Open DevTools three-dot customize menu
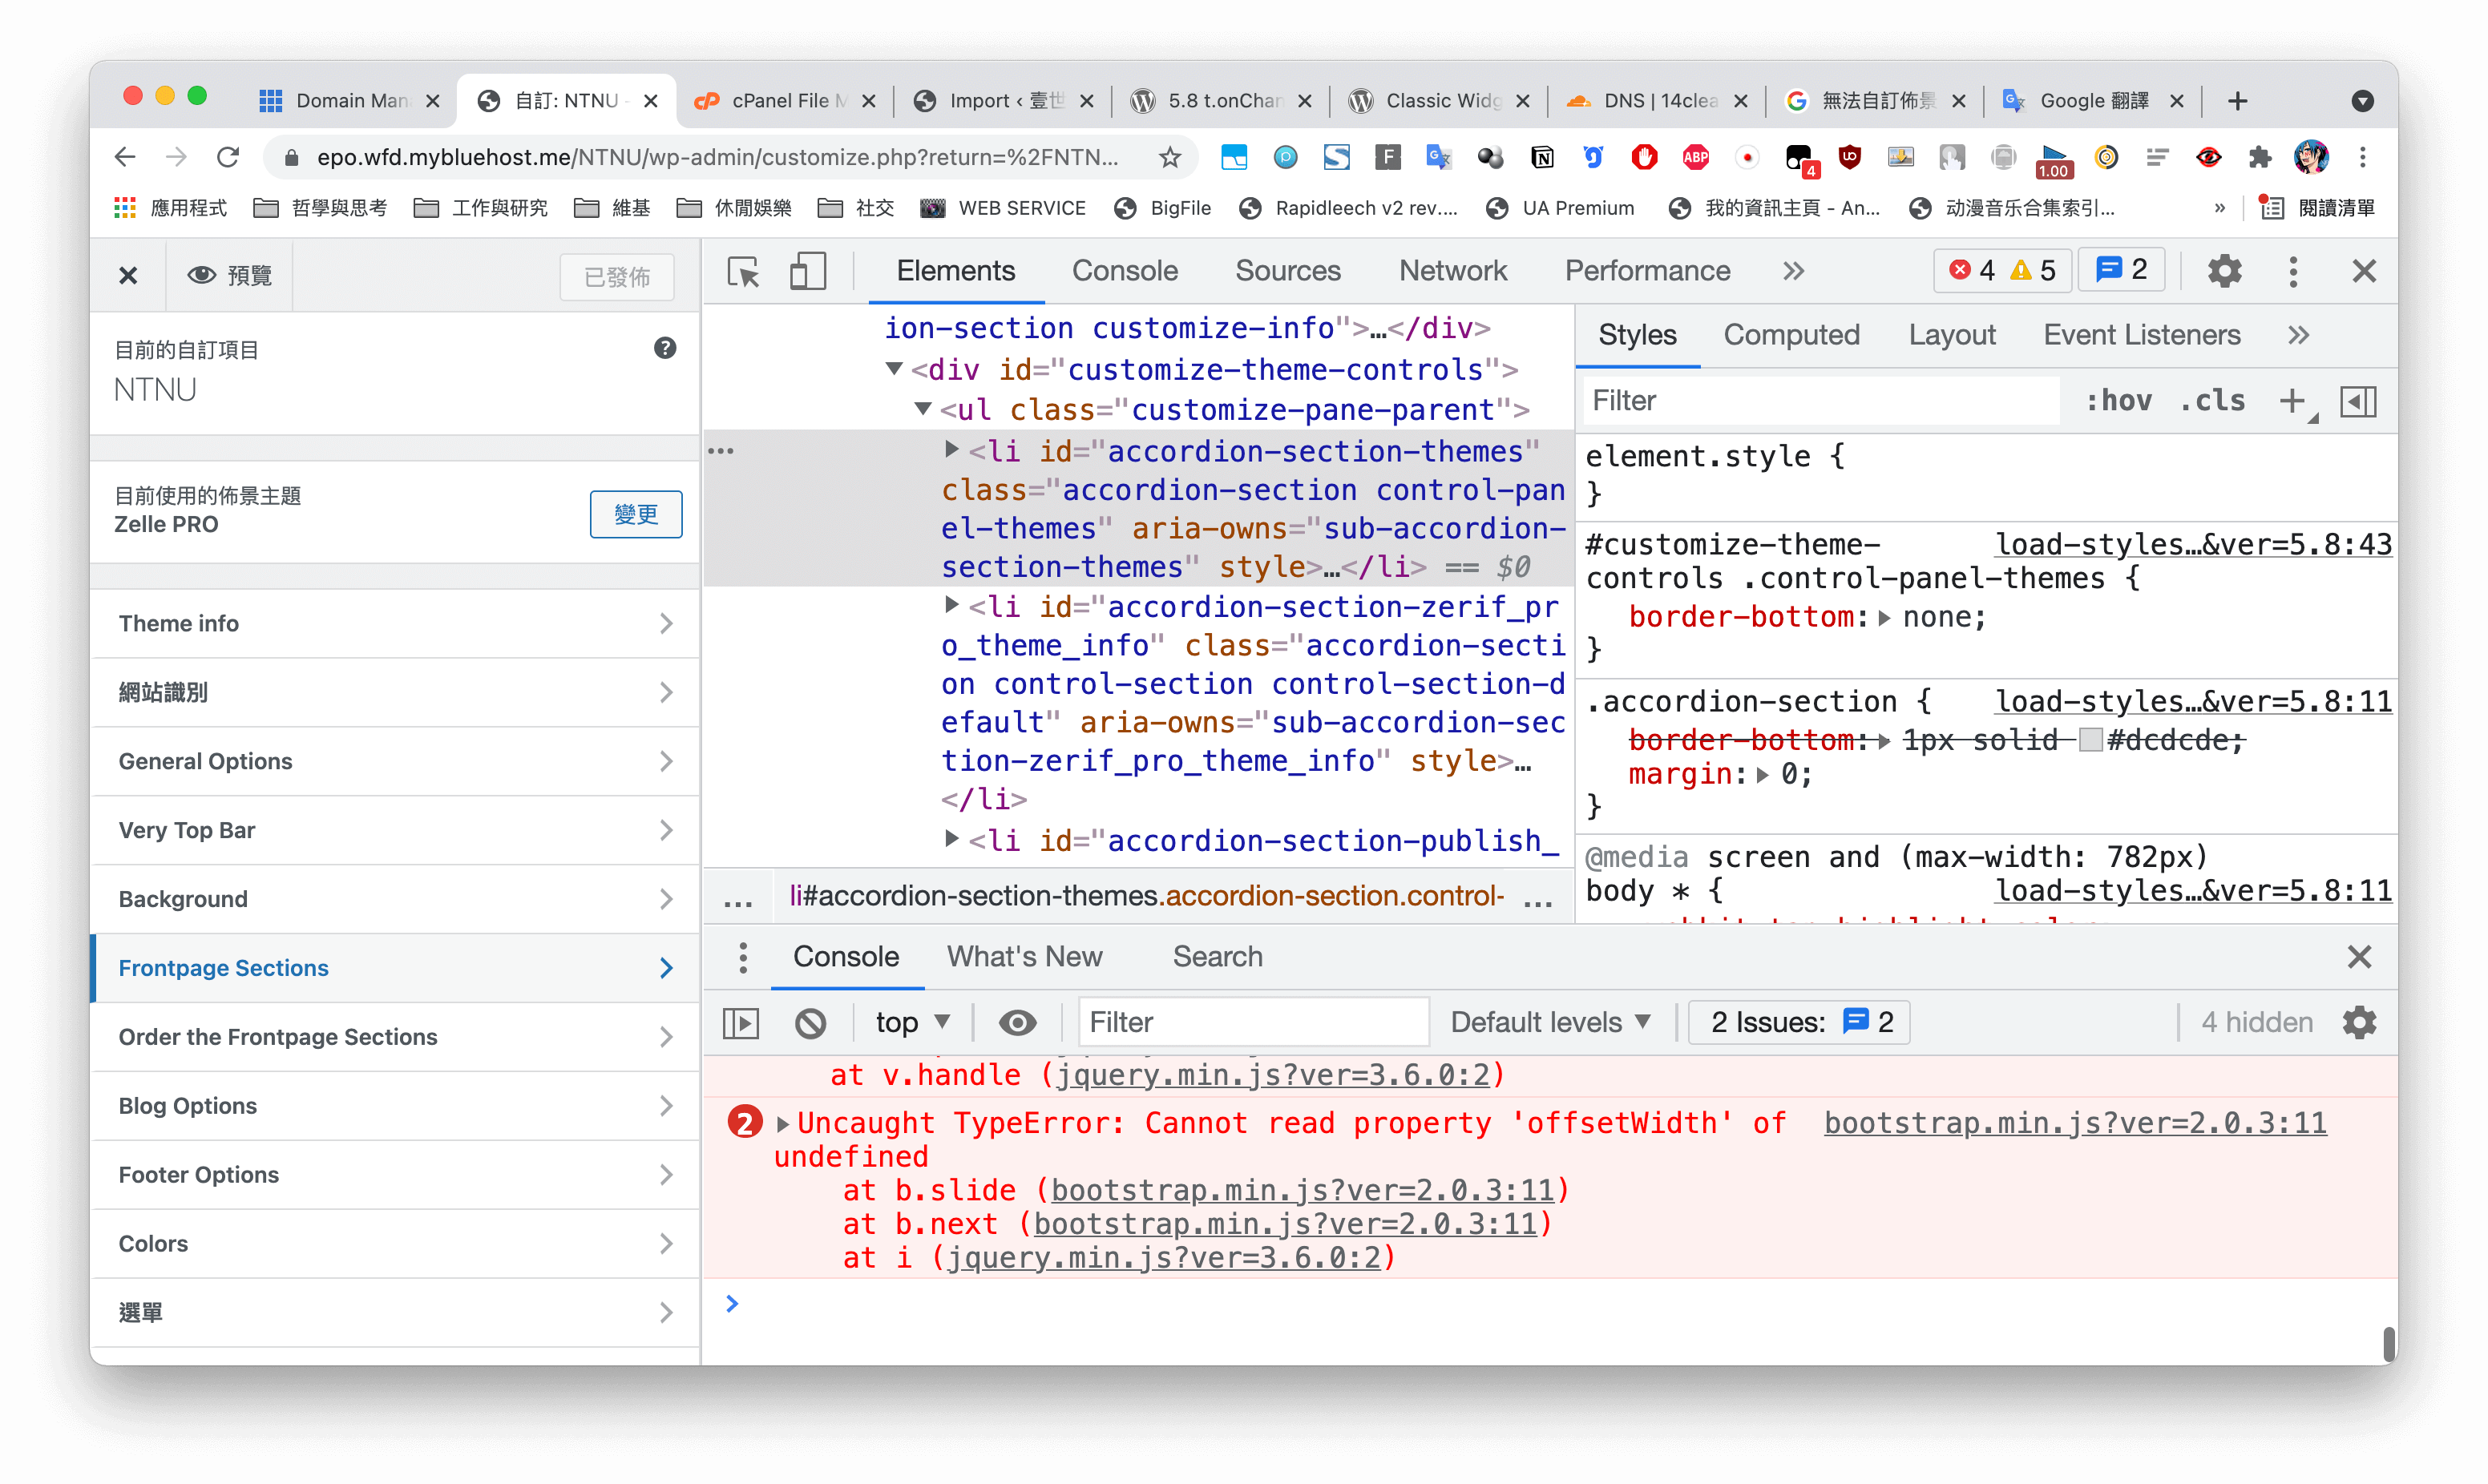Viewport: 2488px width, 1484px height. 2293,271
